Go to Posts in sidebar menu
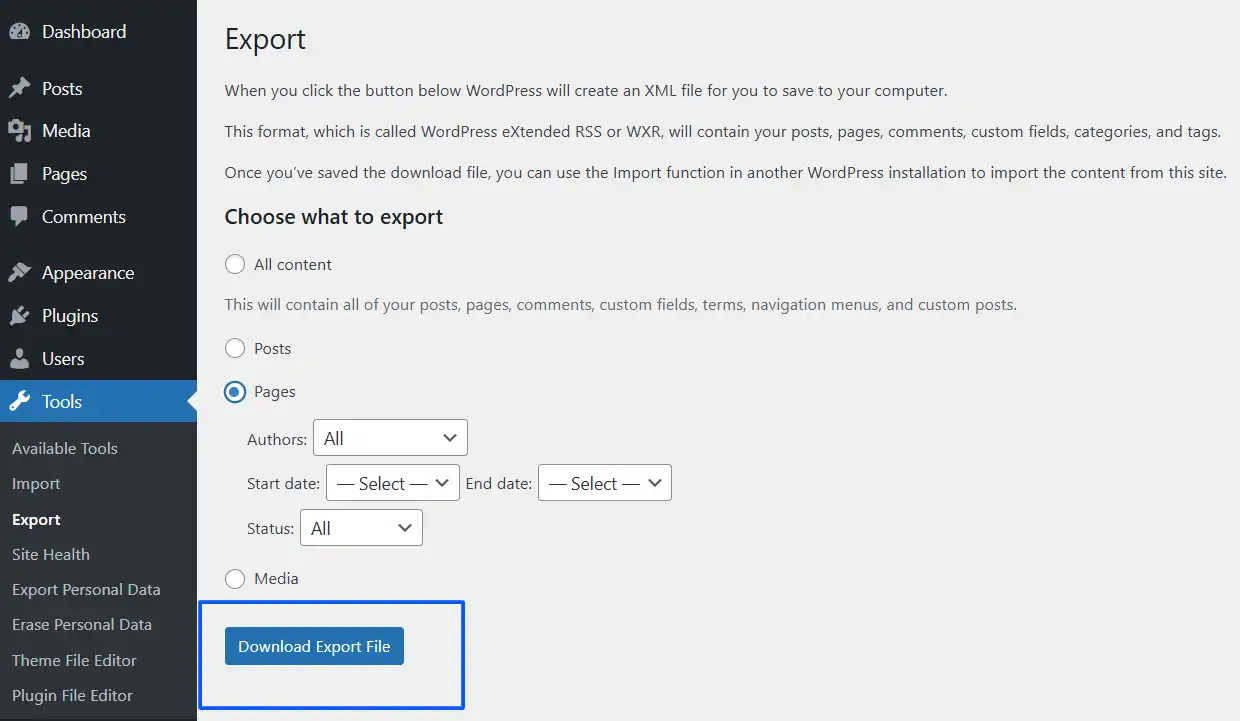The height and width of the screenshot is (721, 1240). click(x=98, y=89)
